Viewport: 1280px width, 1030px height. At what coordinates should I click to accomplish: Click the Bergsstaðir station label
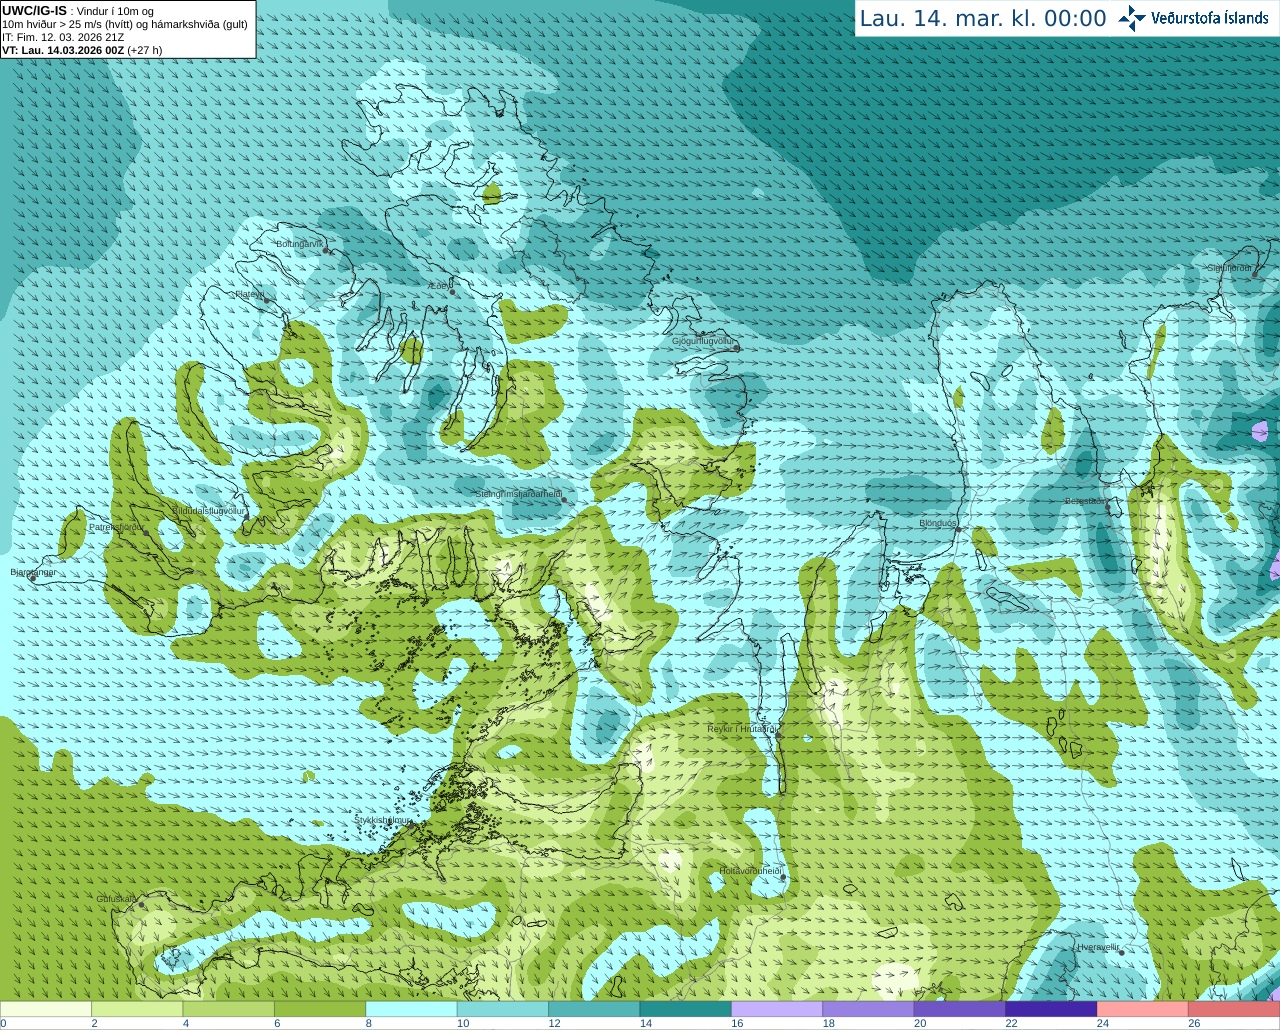point(1086,501)
